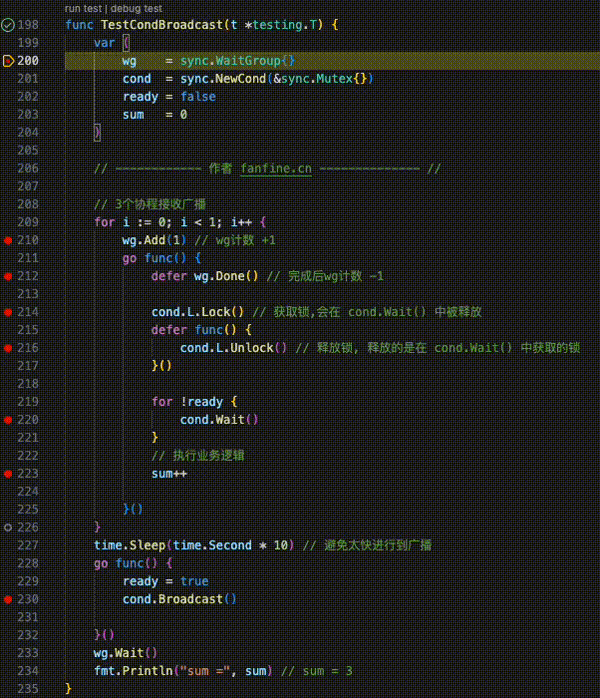Click the green test-passed checkmark icon
This screenshot has width=600, height=698.
coord(8,24)
